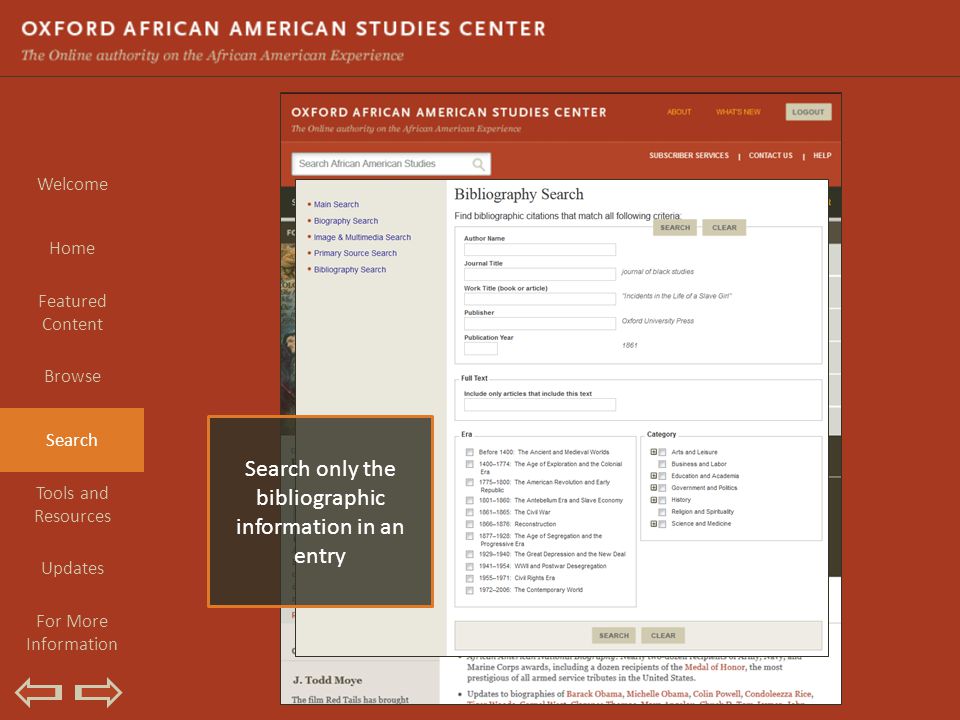Check Before 1400 Ancient and Medieval Worlds

click(470, 452)
